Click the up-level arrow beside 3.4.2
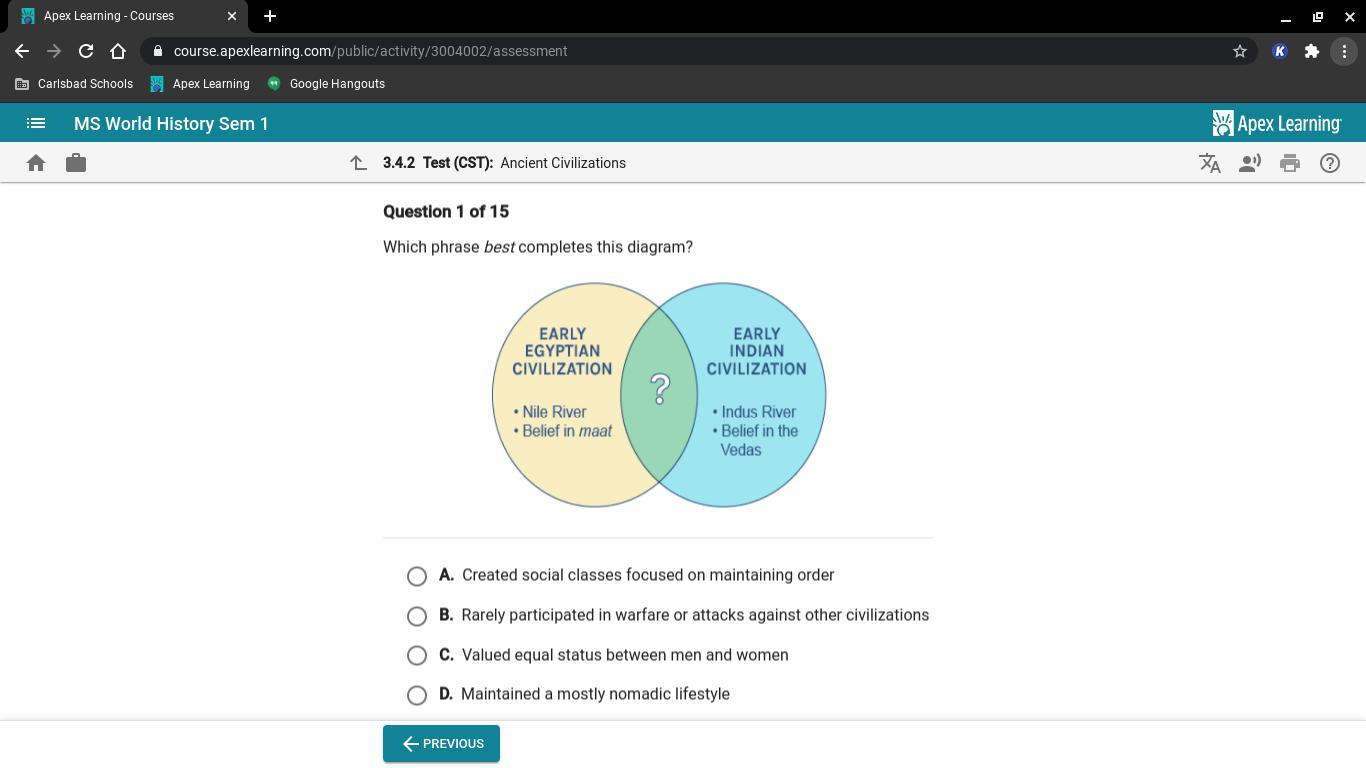 pyautogui.click(x=358, y=163)
